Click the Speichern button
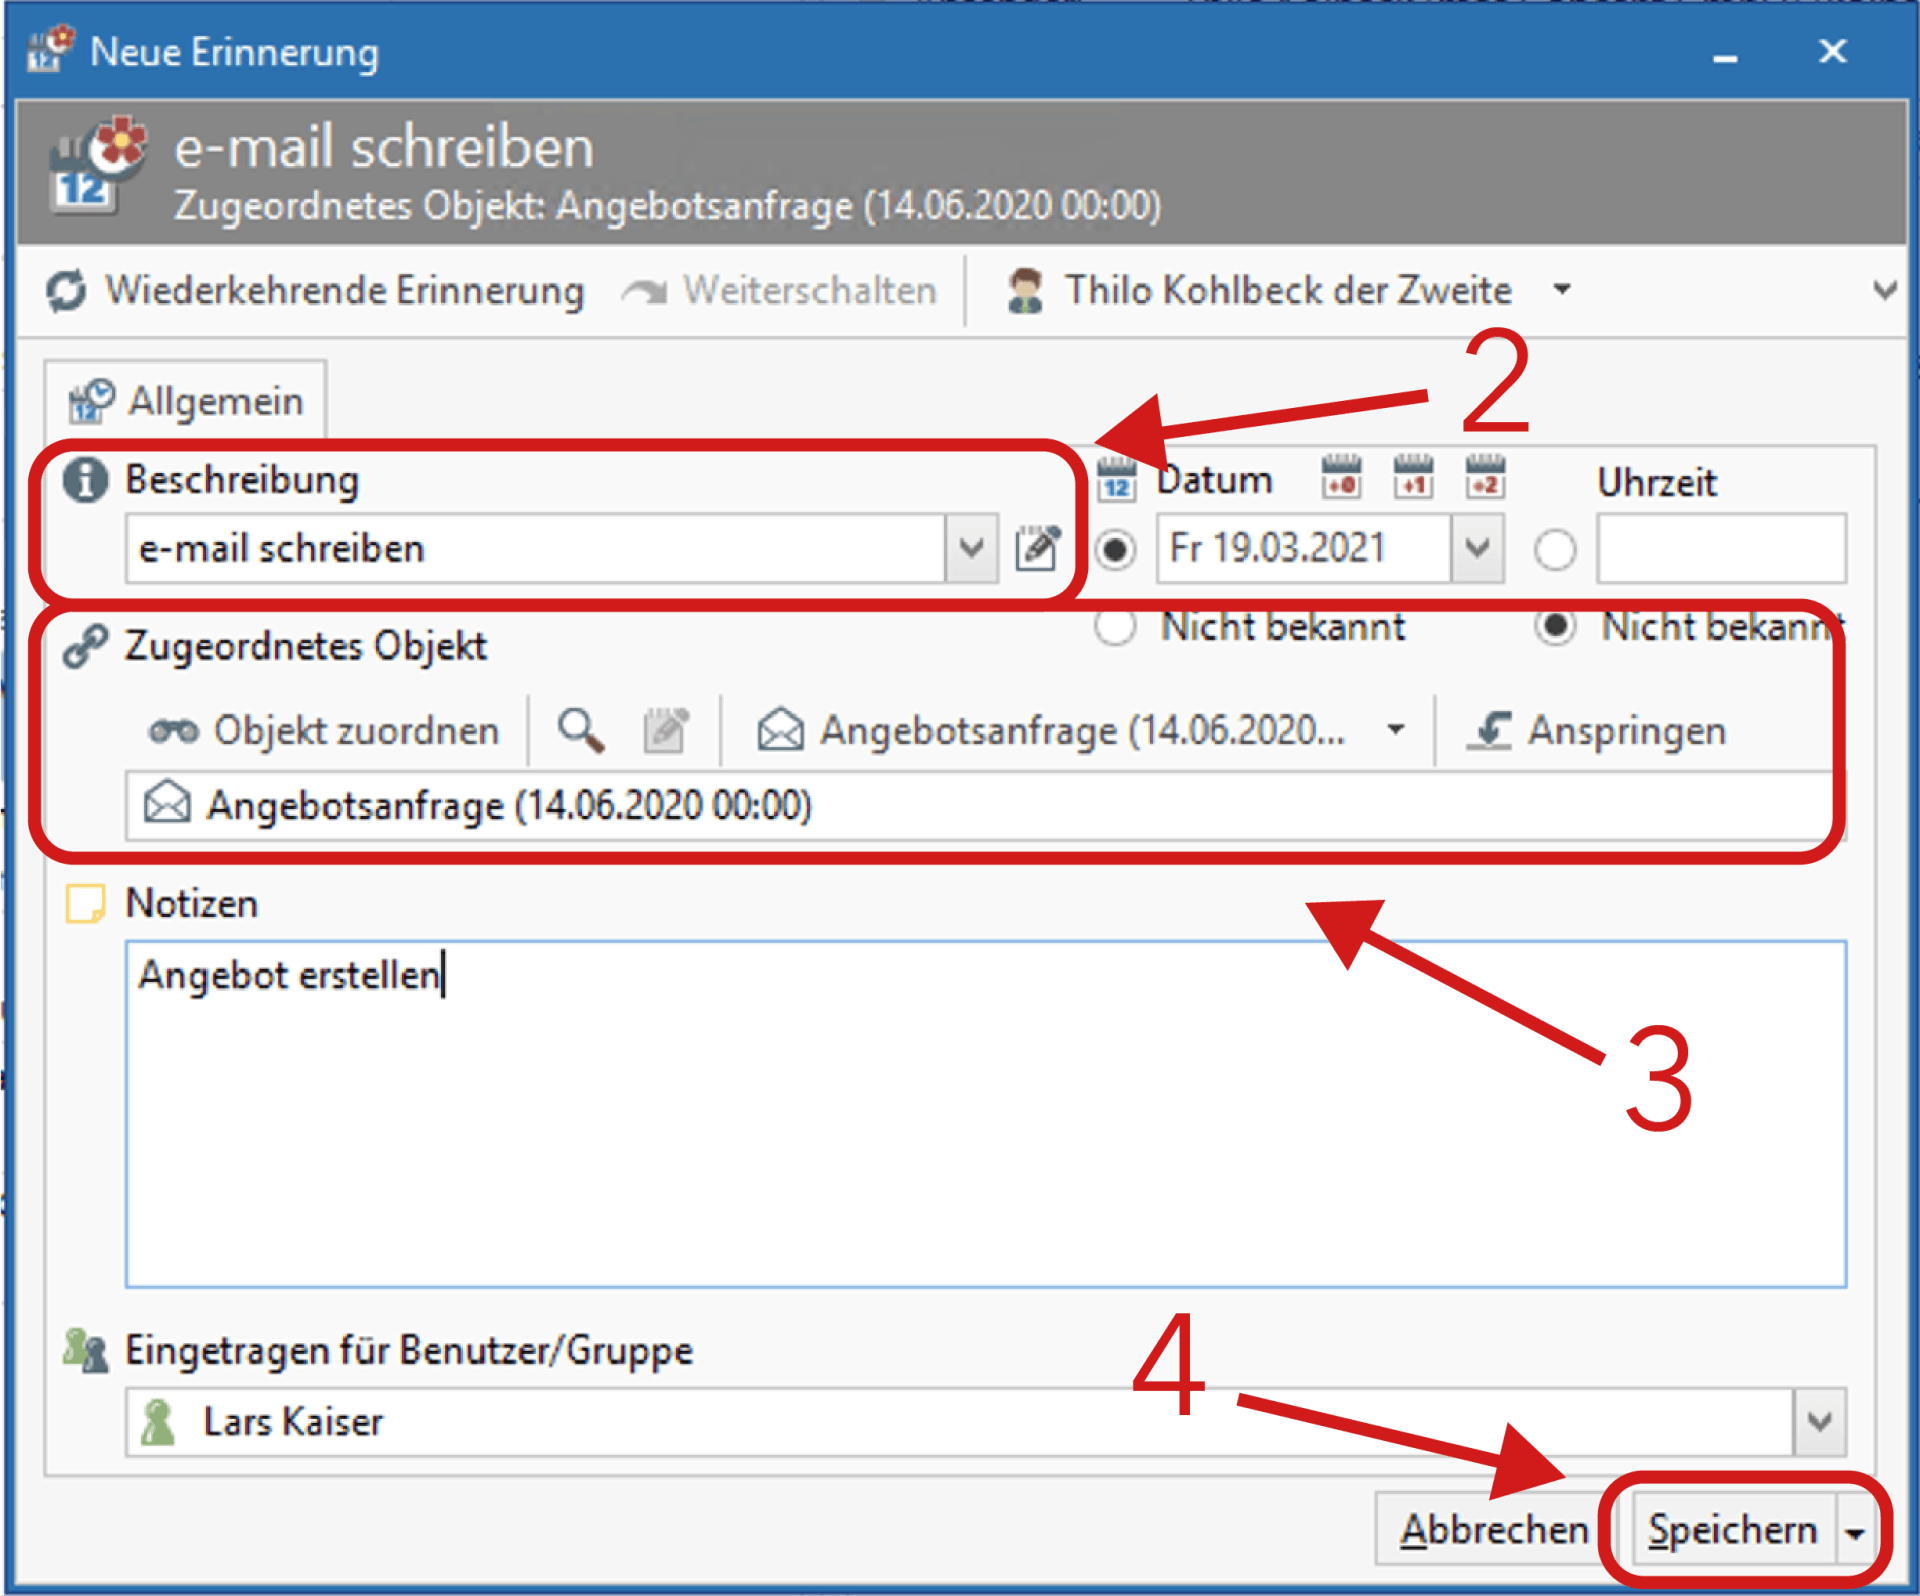This screenshot has height=1596, width=1920. point(1733,1529)
